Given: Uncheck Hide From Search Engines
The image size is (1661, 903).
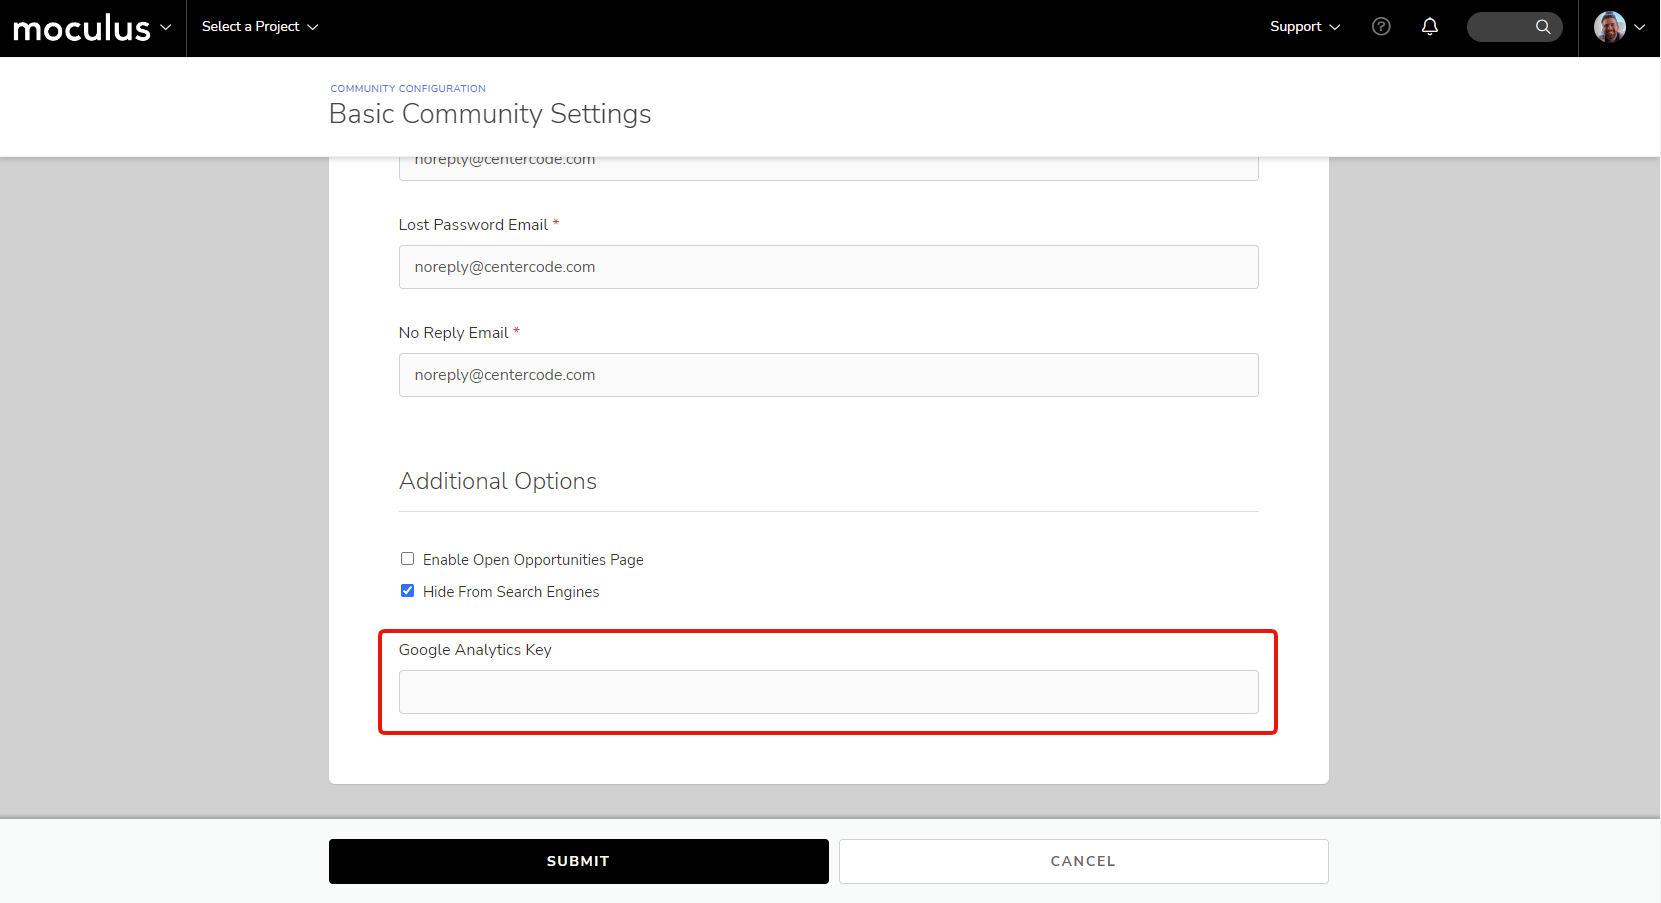Looking at the screenshot, I should [407, 591].
